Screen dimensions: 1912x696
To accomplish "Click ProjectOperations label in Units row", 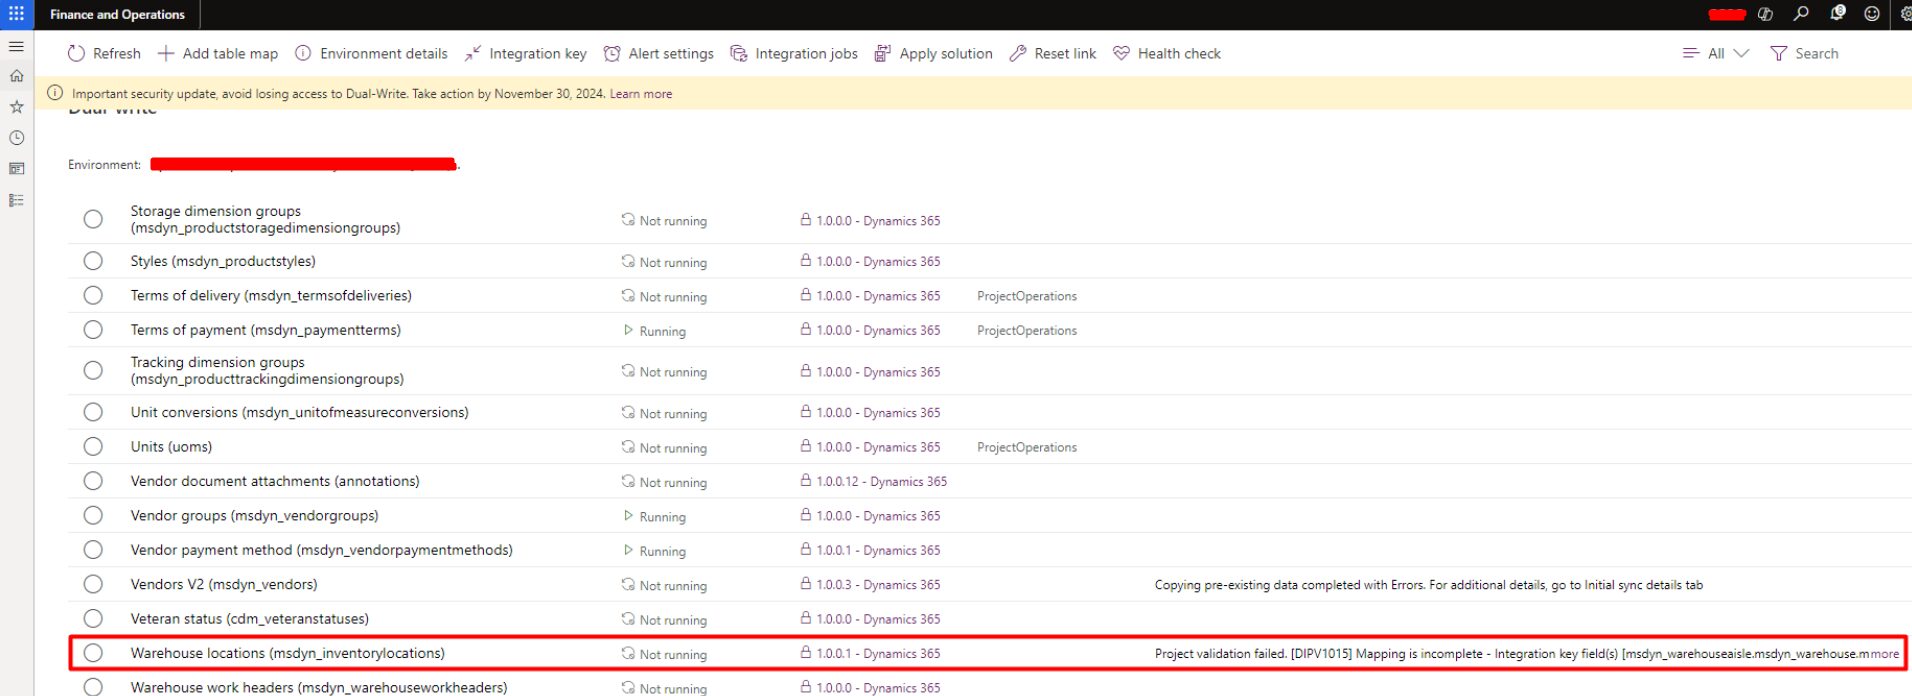I will [1027, 447].
